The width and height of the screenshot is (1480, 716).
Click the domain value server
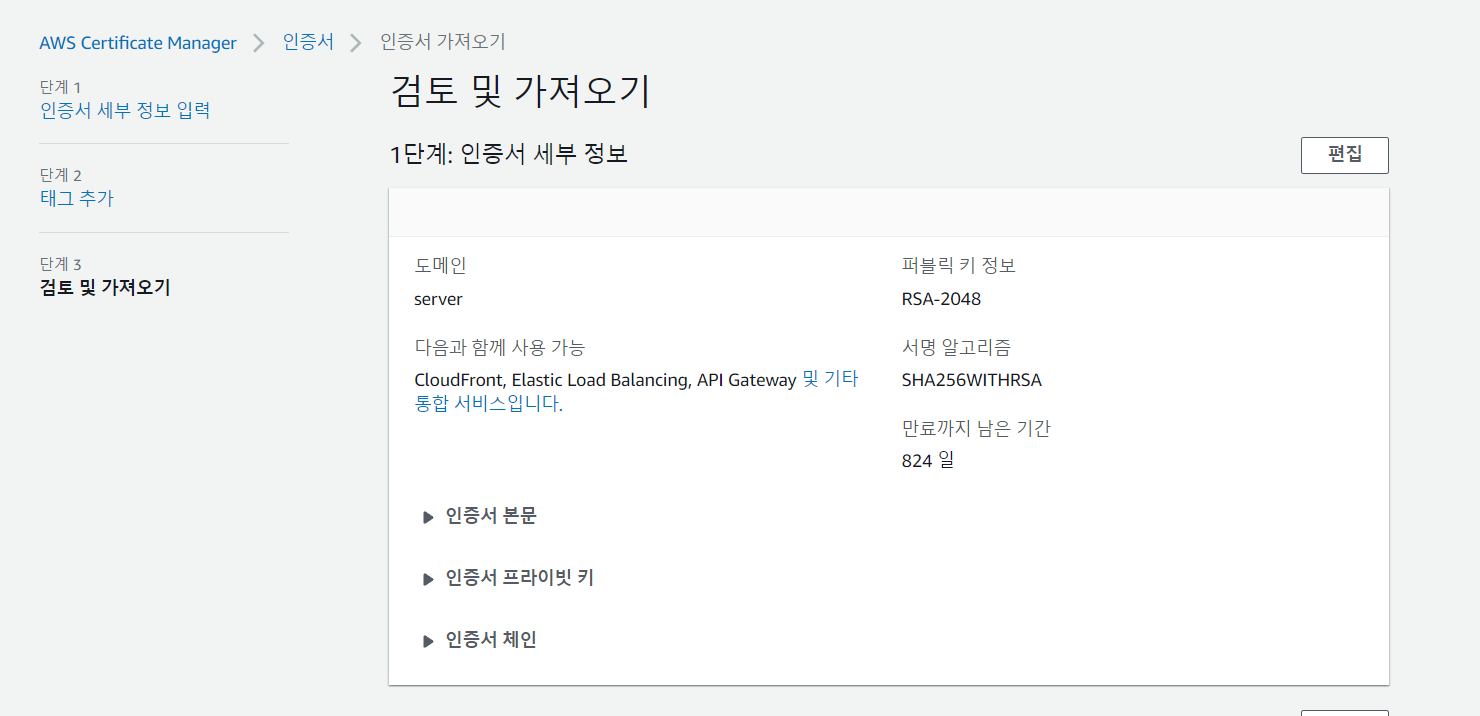[x=438, y=299]
